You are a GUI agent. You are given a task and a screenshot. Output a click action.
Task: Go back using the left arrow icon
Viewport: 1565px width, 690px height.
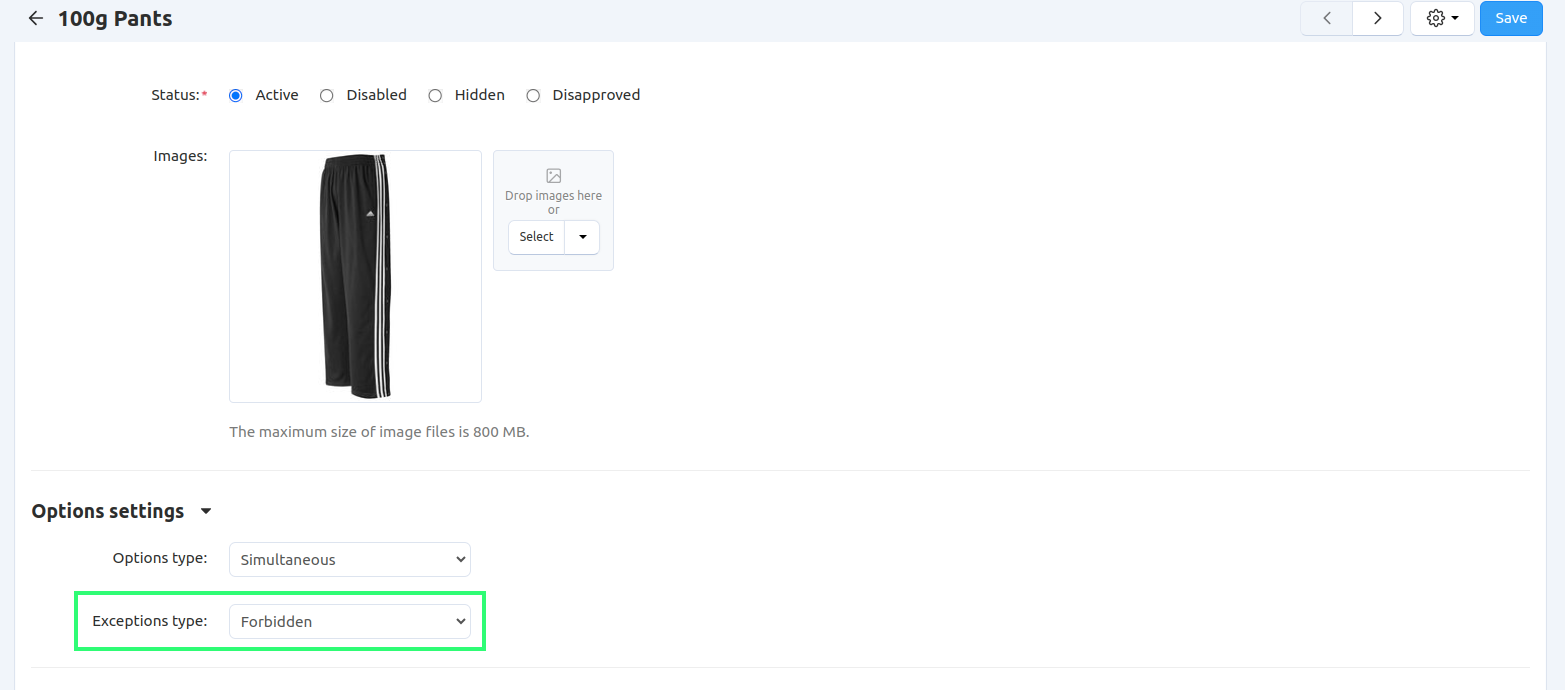pyautogui.click(x=36, y=18)
